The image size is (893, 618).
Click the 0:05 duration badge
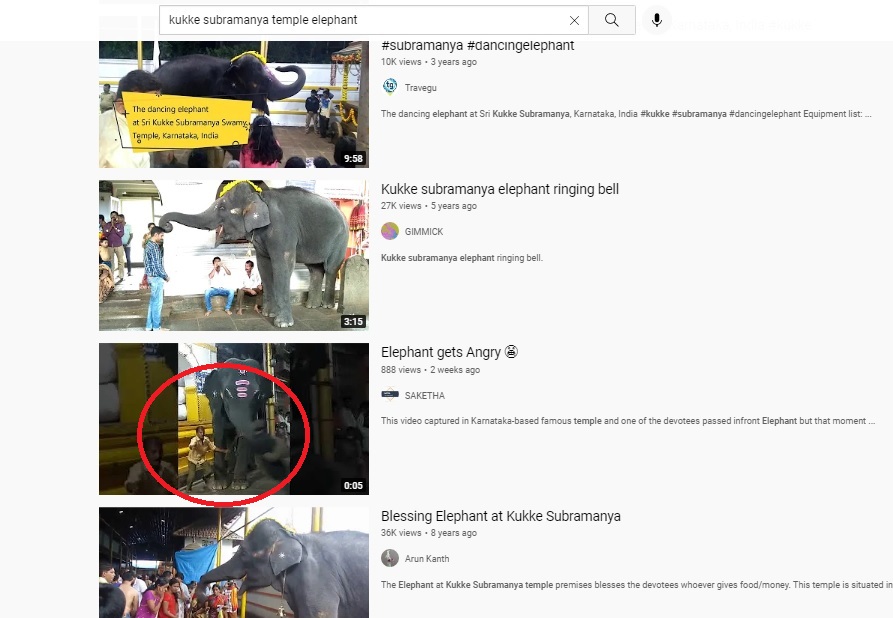pos(353,485)
